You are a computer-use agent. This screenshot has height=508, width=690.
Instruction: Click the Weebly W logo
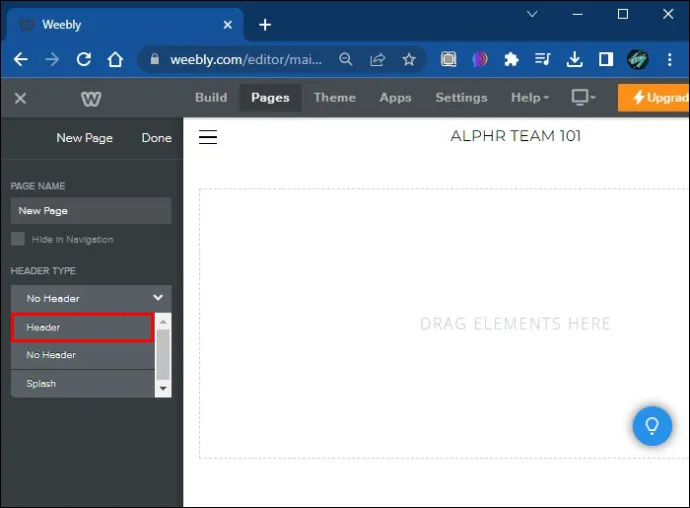pos(91,98)
